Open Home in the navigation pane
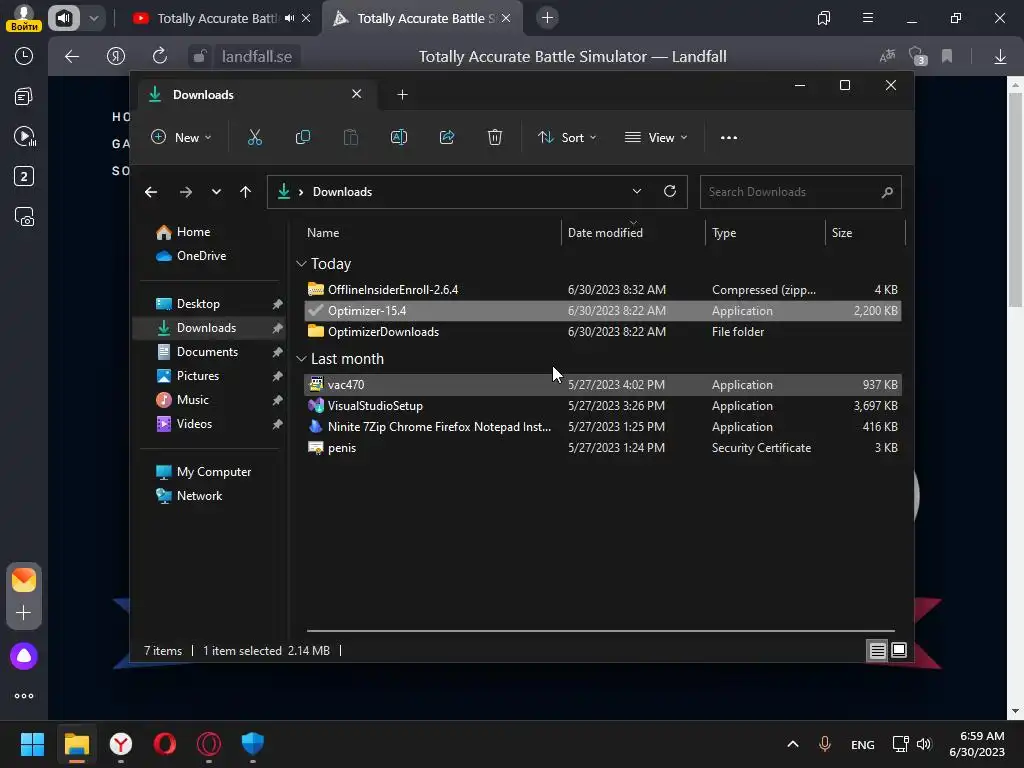Viewport: 1024px width, 768px height. tap(193, 232)
